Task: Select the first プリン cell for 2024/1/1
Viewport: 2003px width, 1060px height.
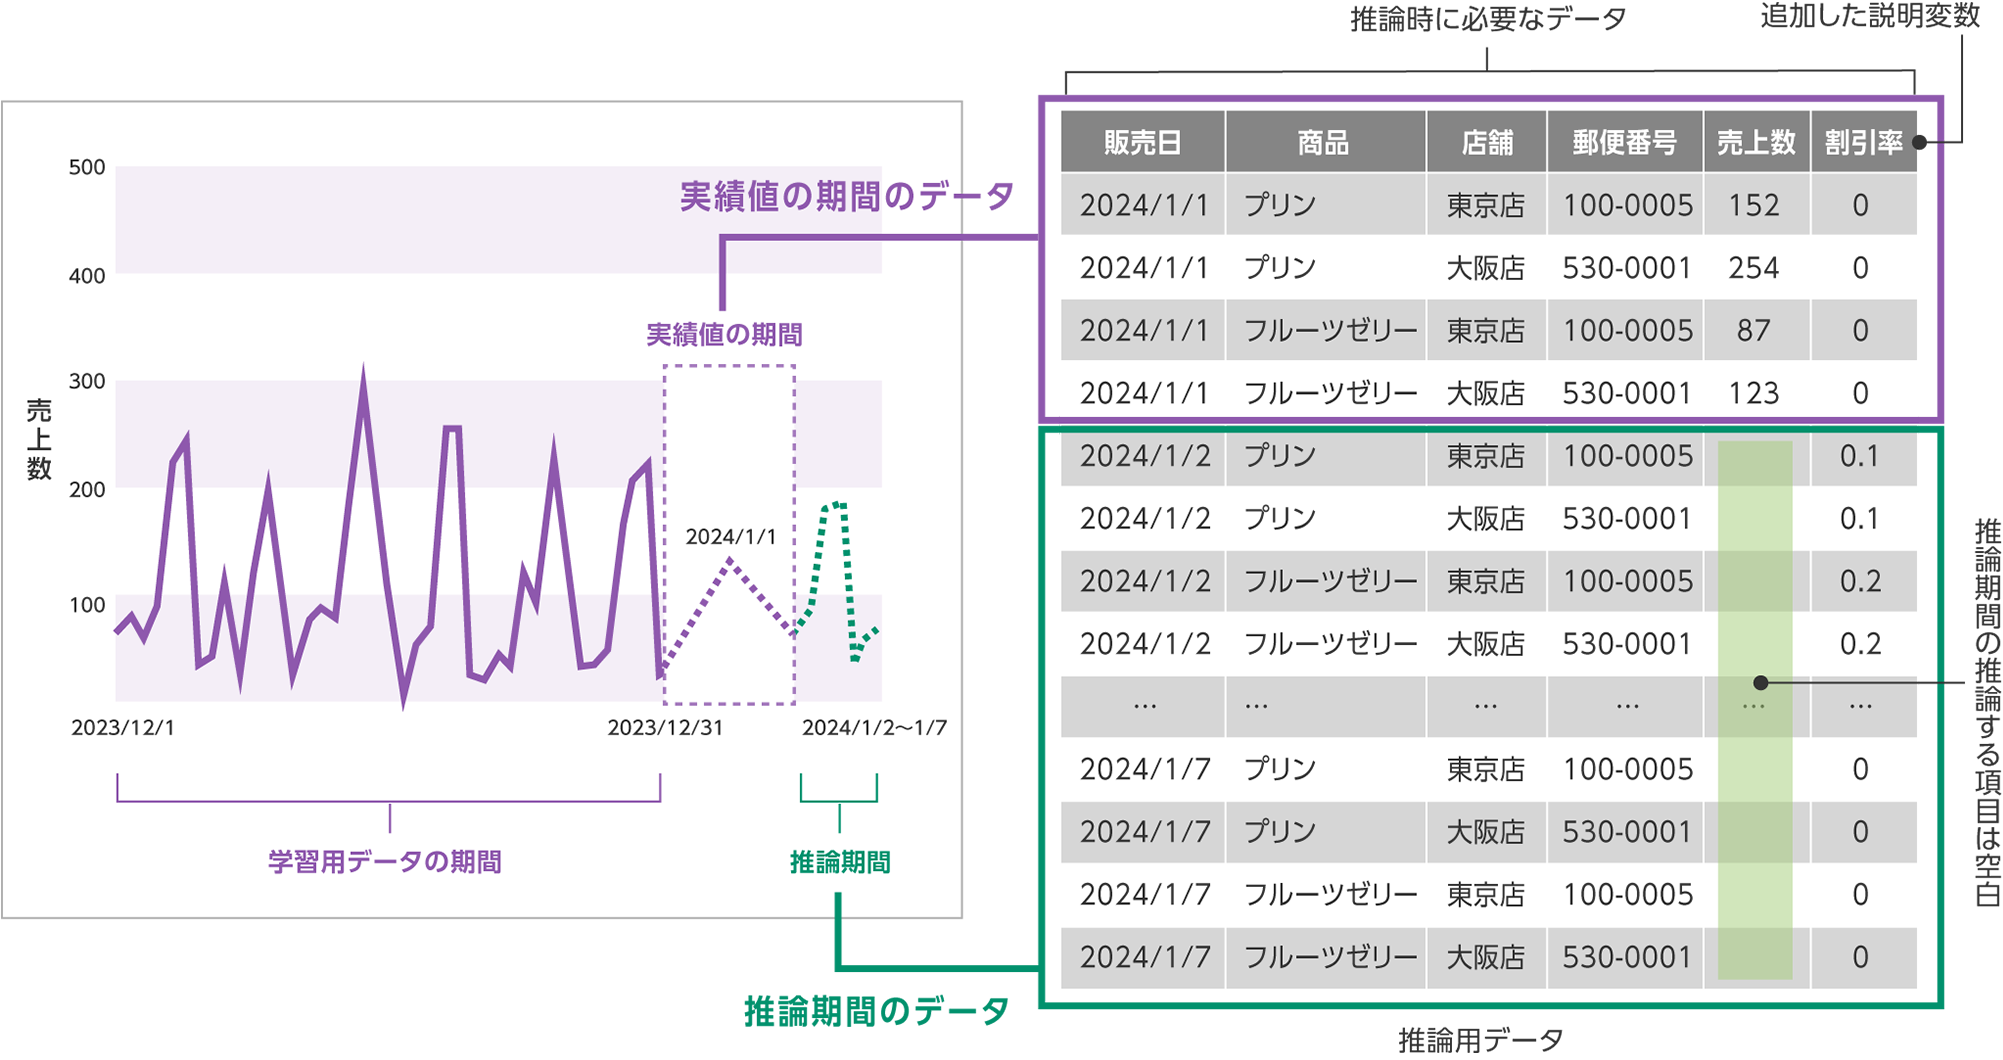Action: pos(1280,205)
